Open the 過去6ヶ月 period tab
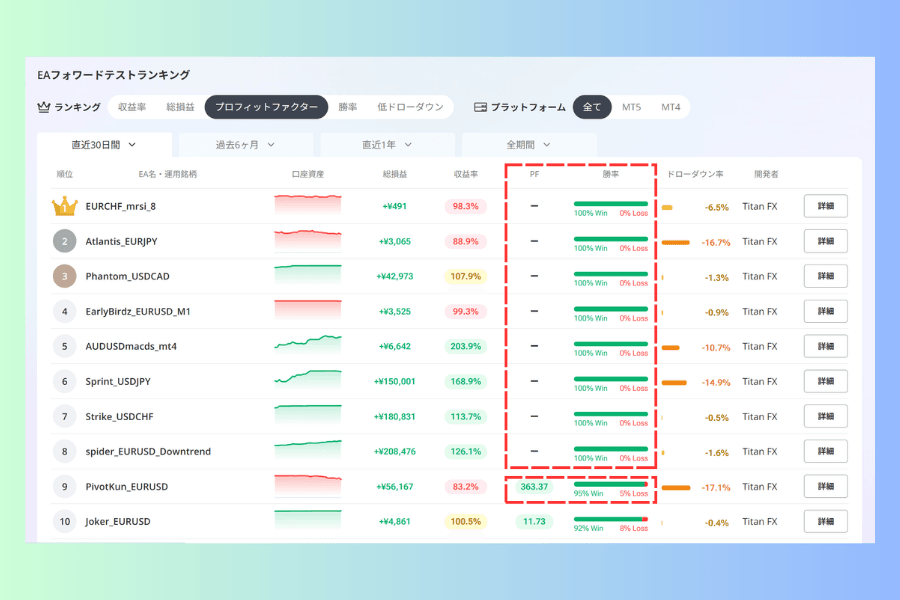 coord(246,145)
